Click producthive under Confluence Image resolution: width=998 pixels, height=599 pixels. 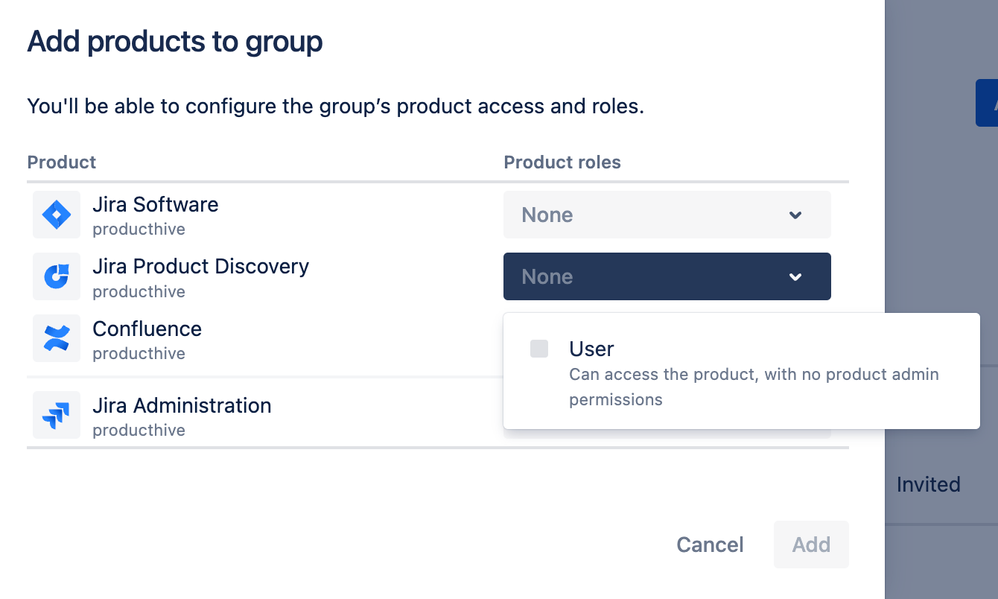click(139, 353)
